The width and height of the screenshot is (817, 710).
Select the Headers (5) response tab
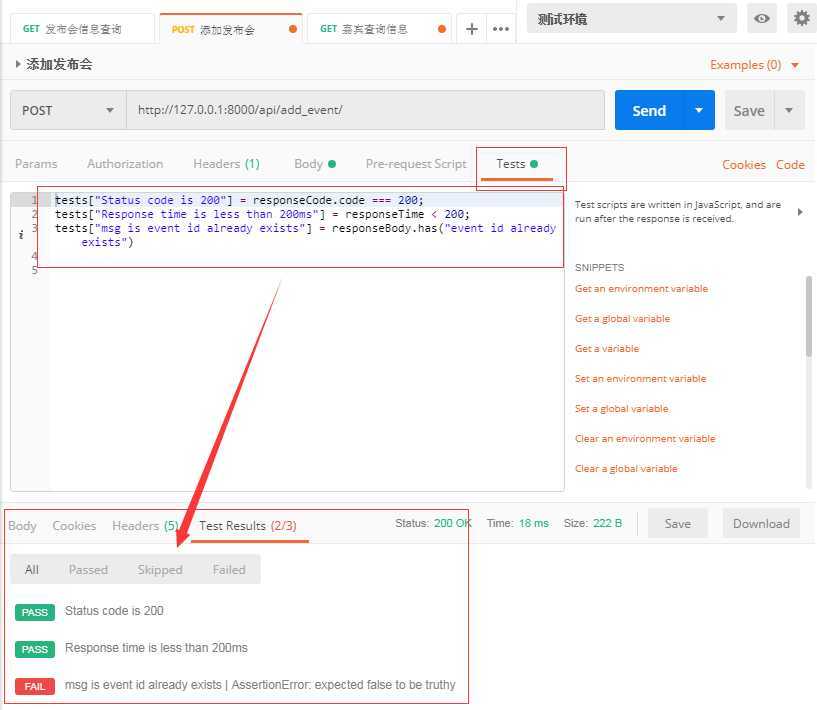point(145,525)
